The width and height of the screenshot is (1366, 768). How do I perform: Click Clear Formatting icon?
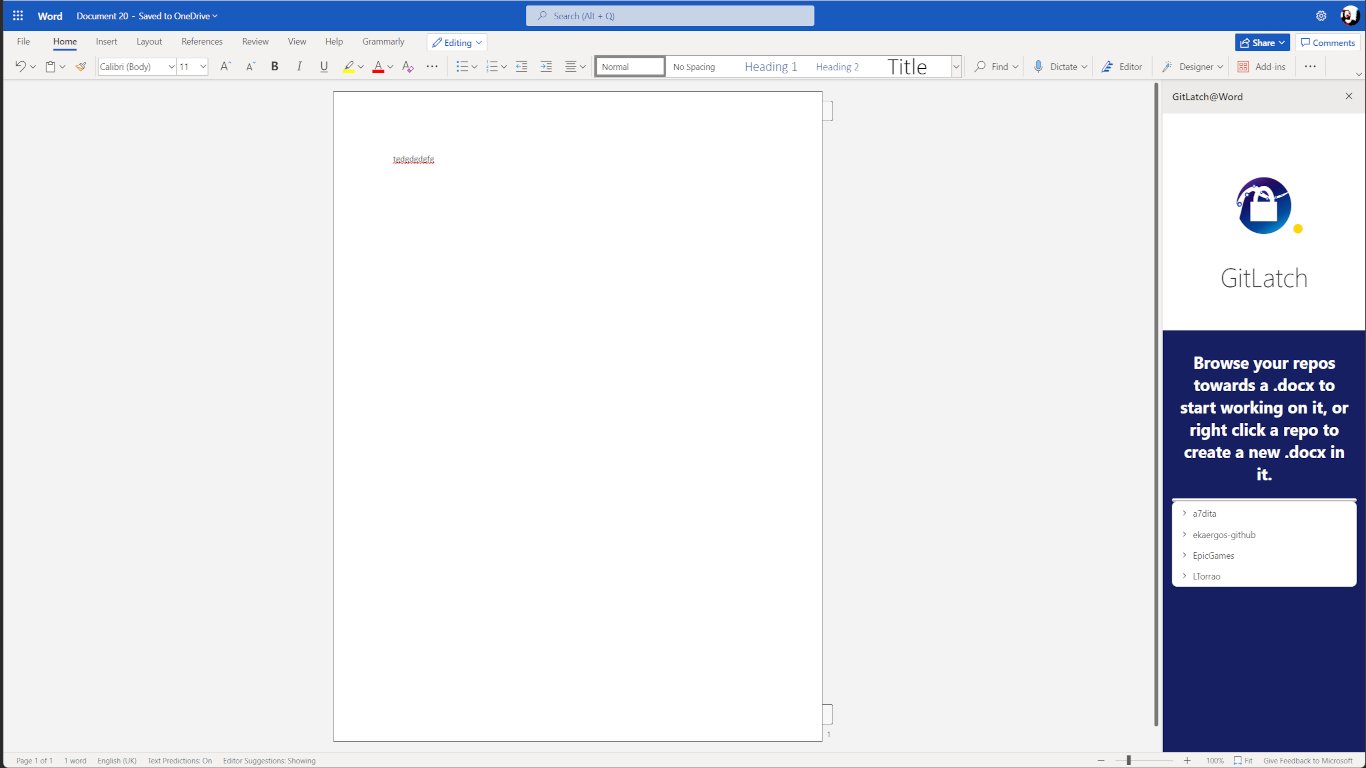(x=407, y=67)
